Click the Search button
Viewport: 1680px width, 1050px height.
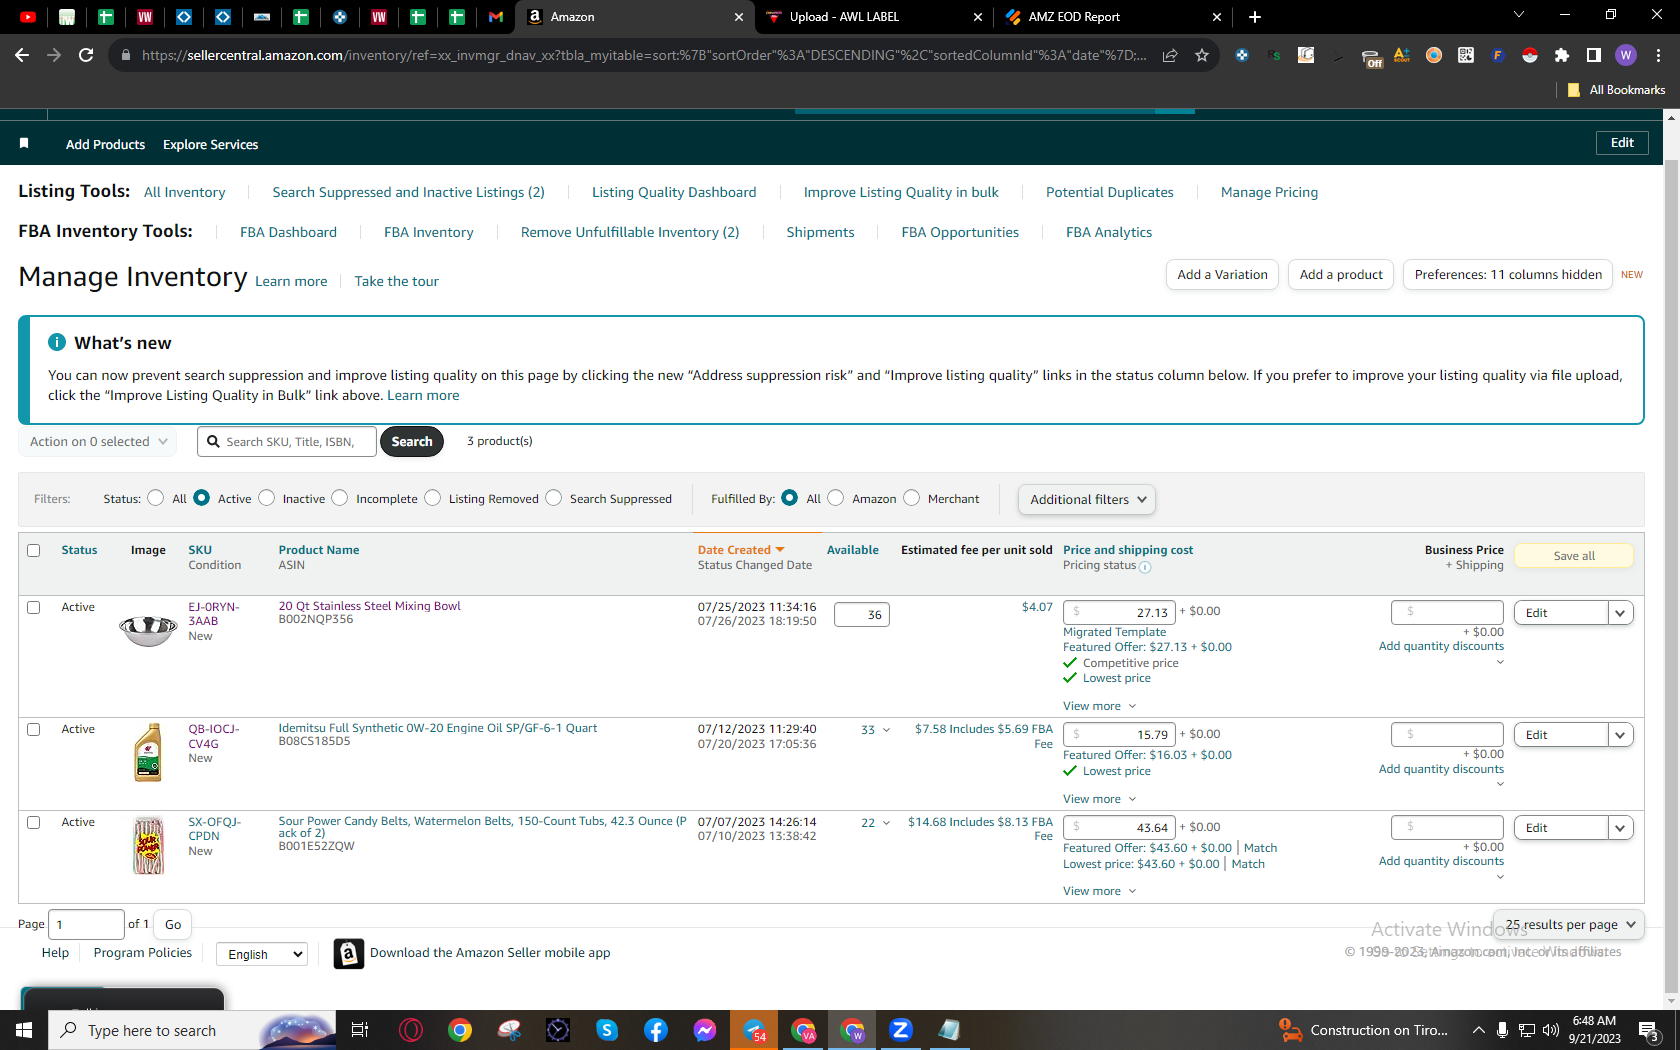click(x=412, y=442)
